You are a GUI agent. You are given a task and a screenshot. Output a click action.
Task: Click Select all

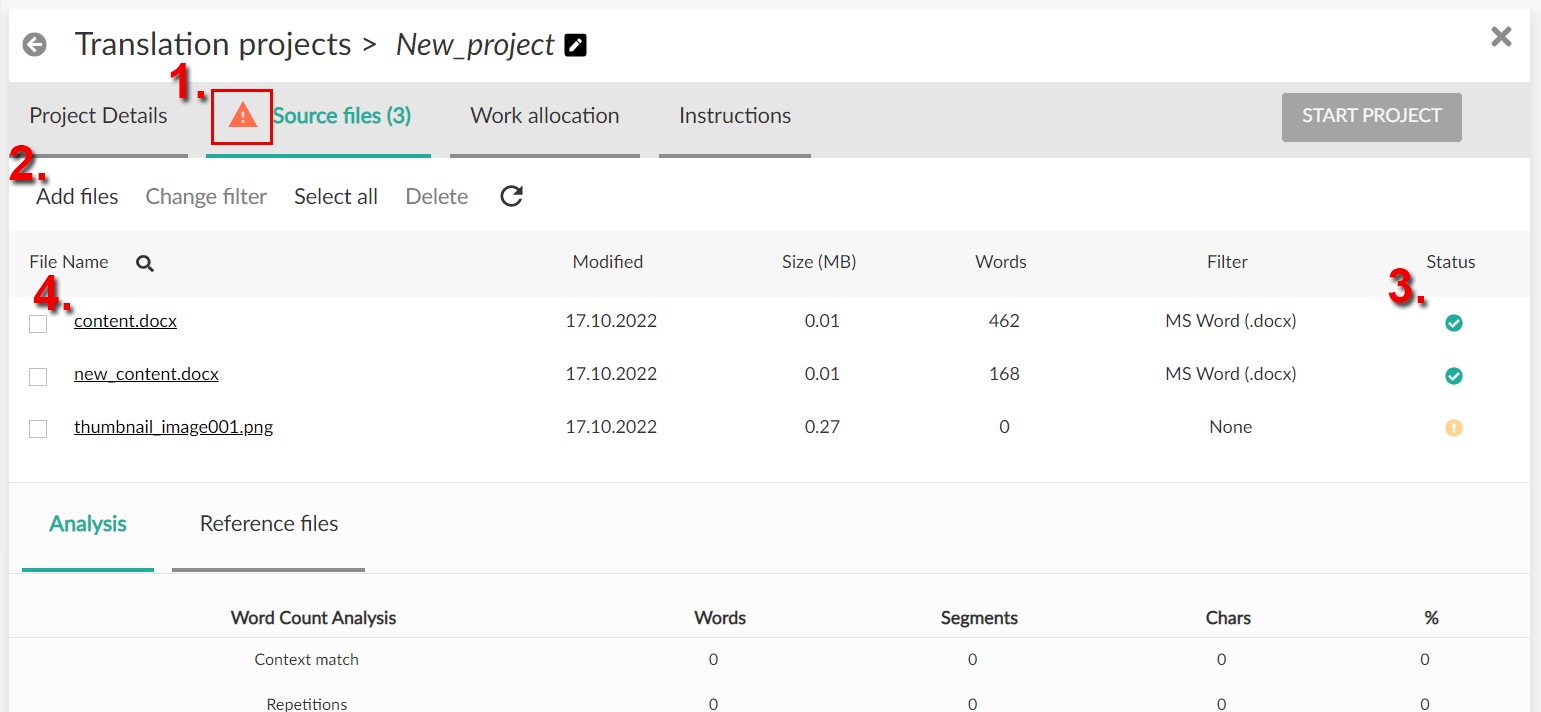(336, 197)
